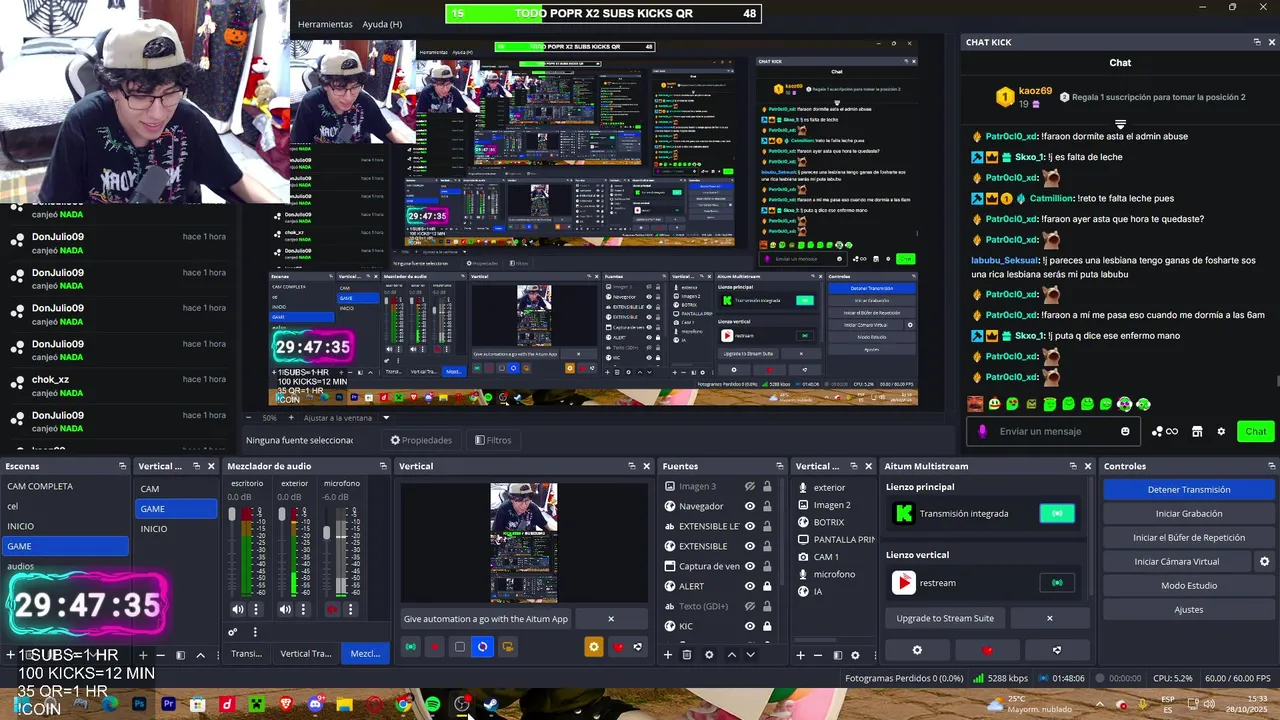
Task: Switch to the Transi... dock tab
Action: tap(247, 654)
